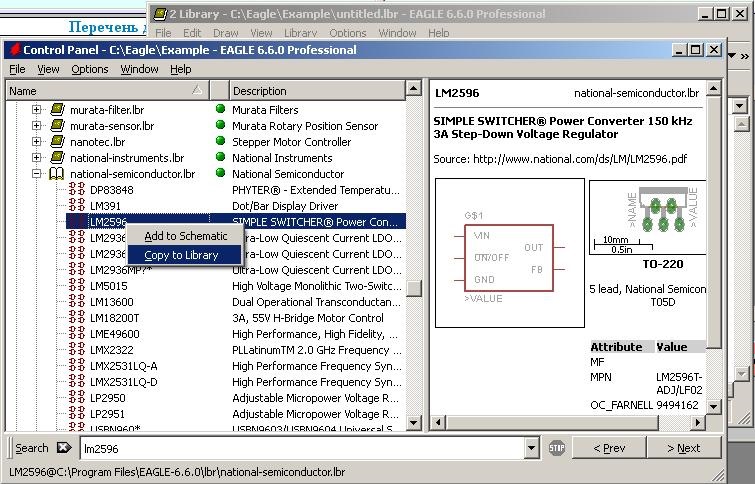
Task: Expand the national-instruments.lbr tree node
Action: tap(37, 157)
